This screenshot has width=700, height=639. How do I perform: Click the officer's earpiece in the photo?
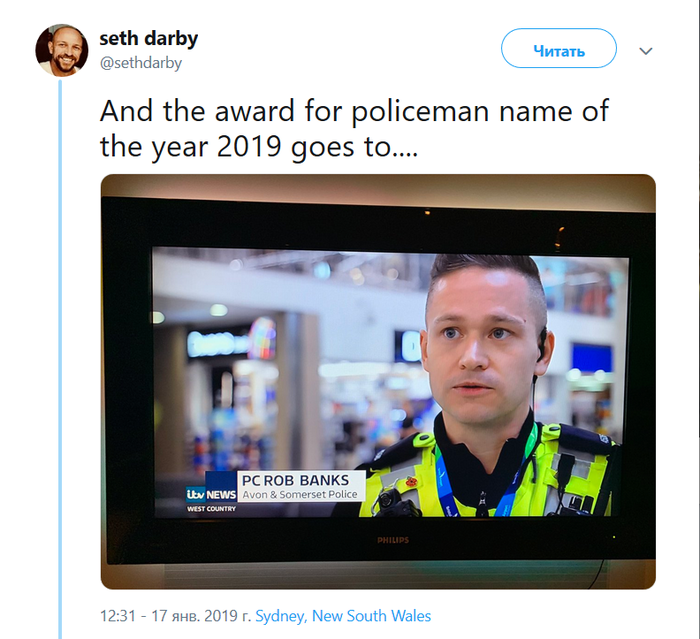(542, 344)
